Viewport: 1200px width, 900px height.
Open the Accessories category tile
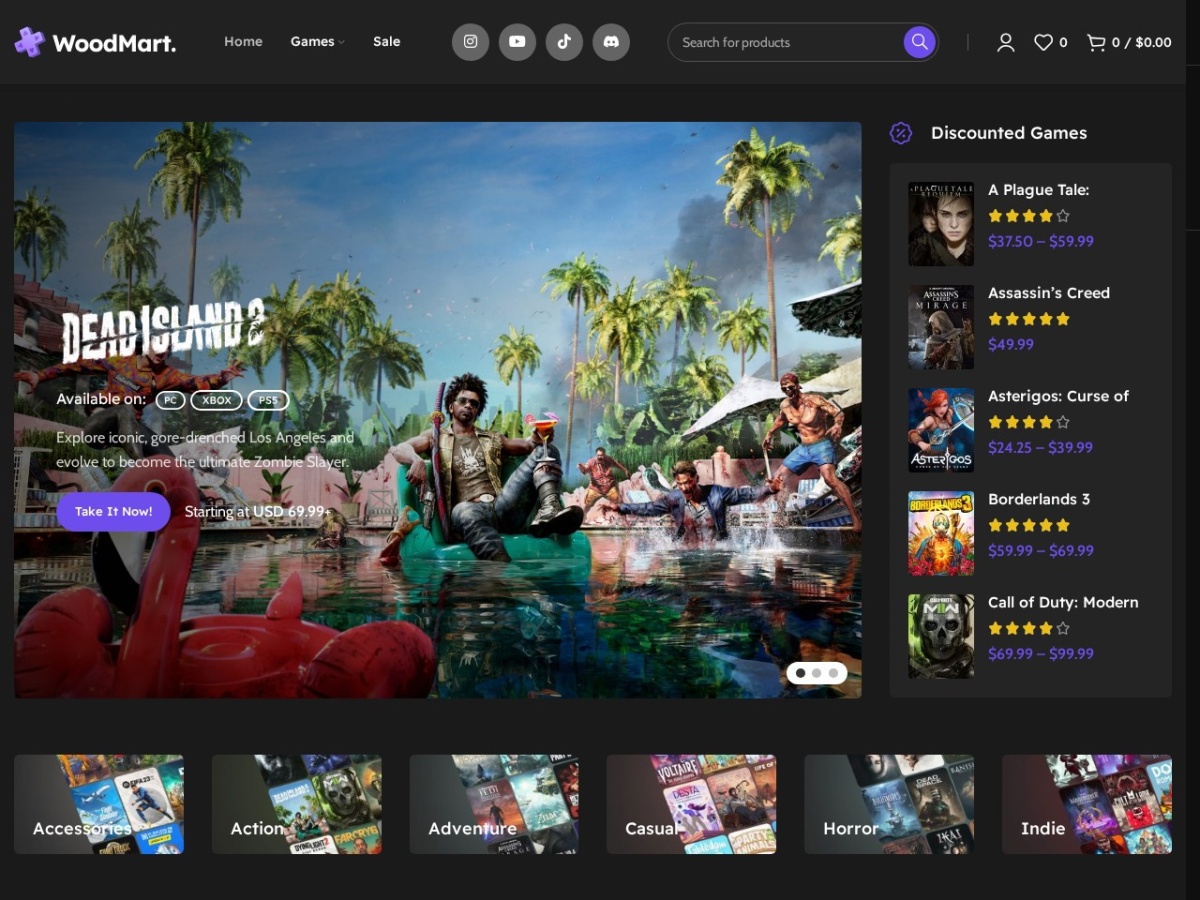pos(99,804)
